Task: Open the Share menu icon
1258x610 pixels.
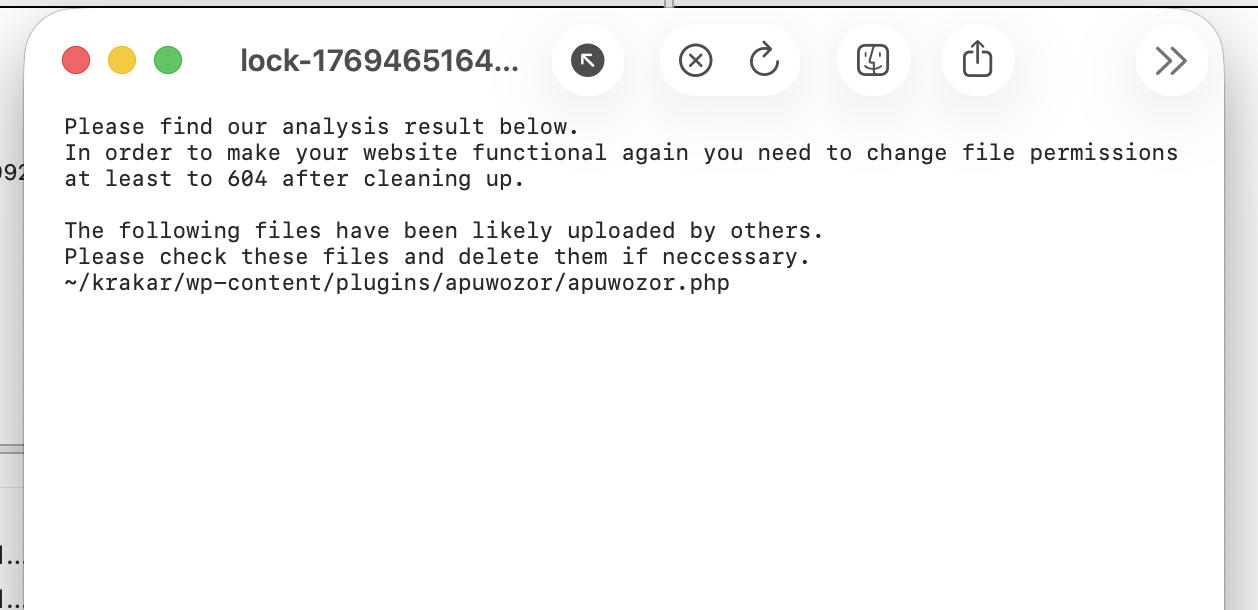Action: pos(977,61)
